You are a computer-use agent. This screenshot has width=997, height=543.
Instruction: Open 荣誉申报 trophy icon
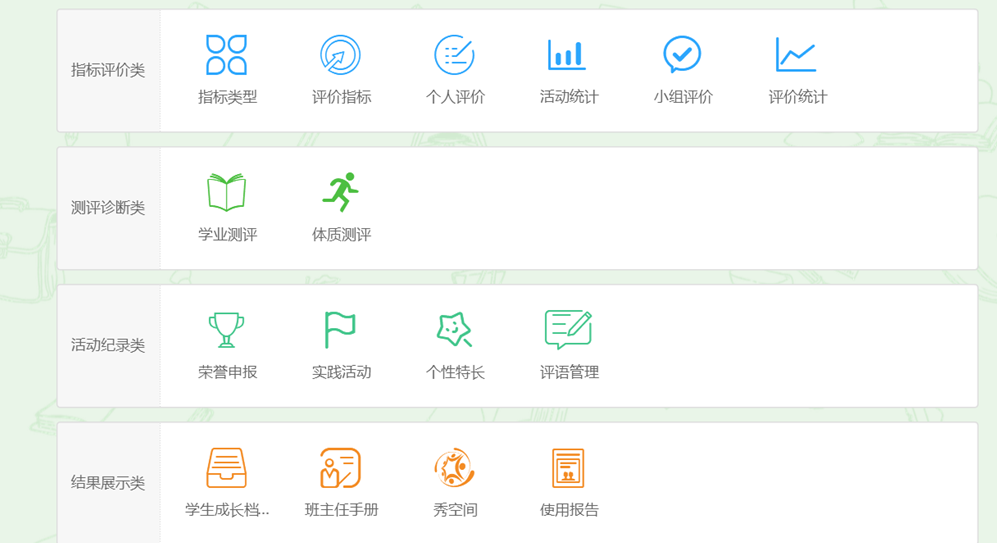click(x=227, y=329)
